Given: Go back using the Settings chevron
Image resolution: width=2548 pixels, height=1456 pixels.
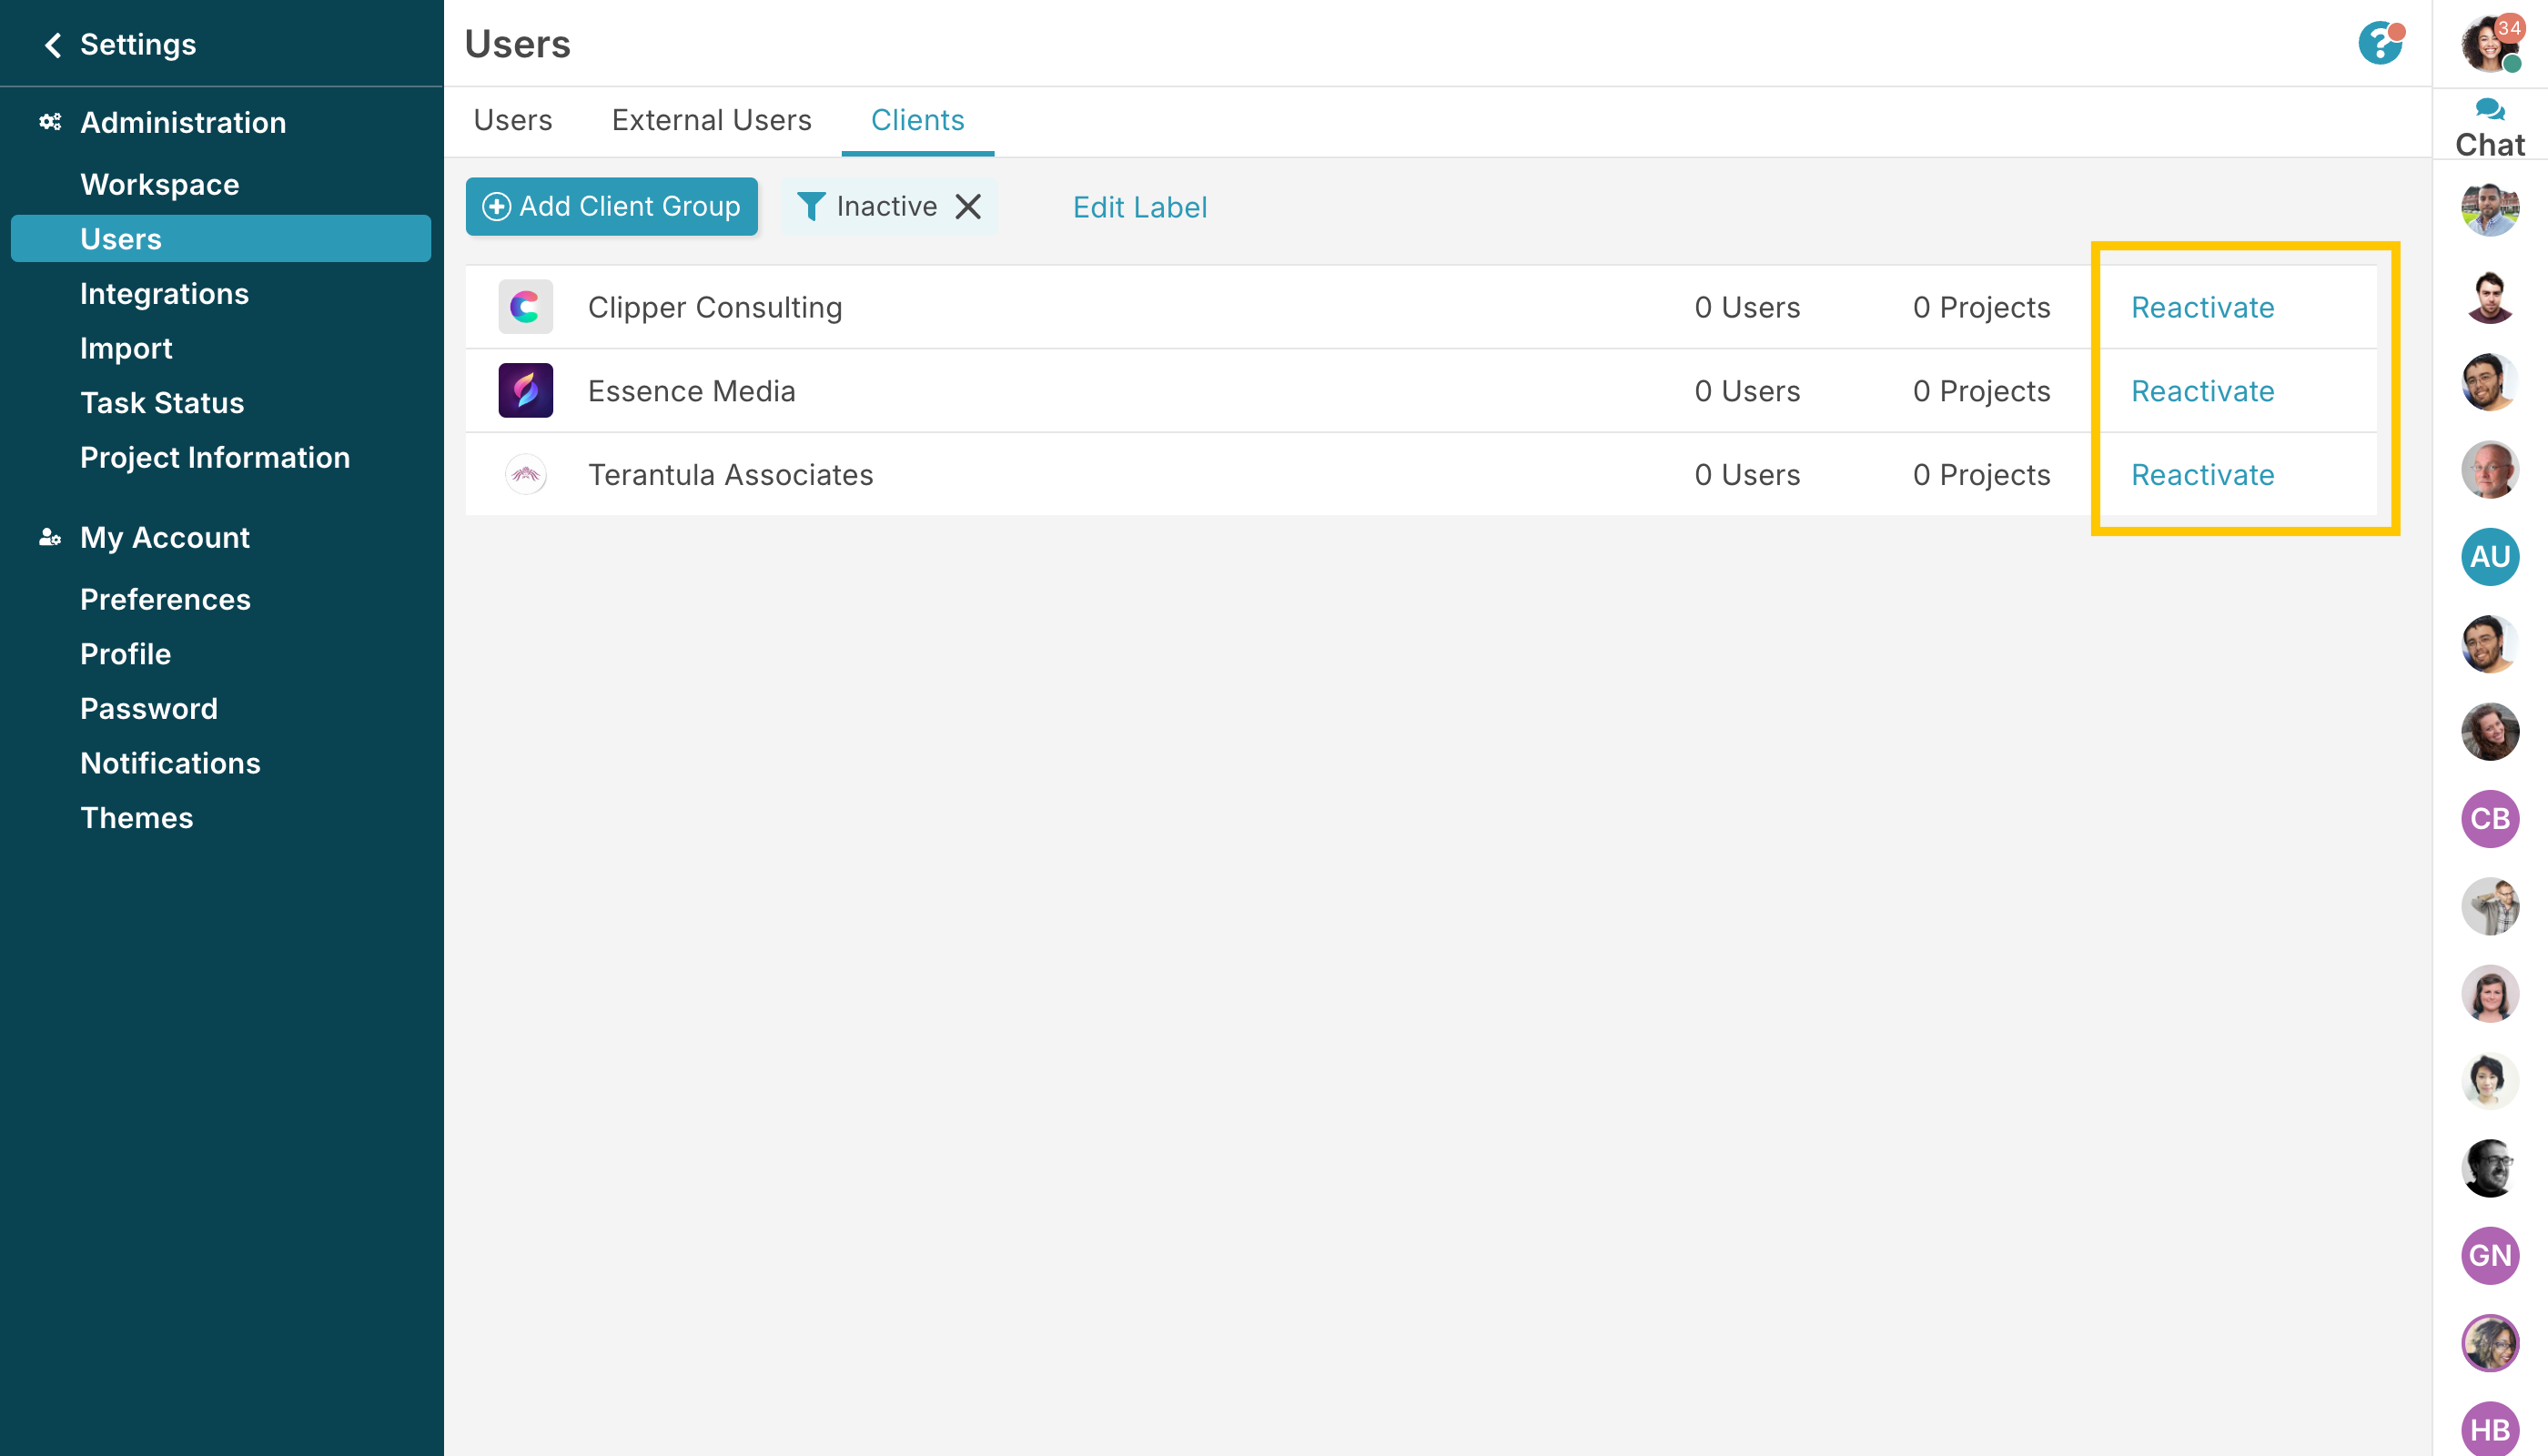Looking at the screenshot, I should click(53, 45).
